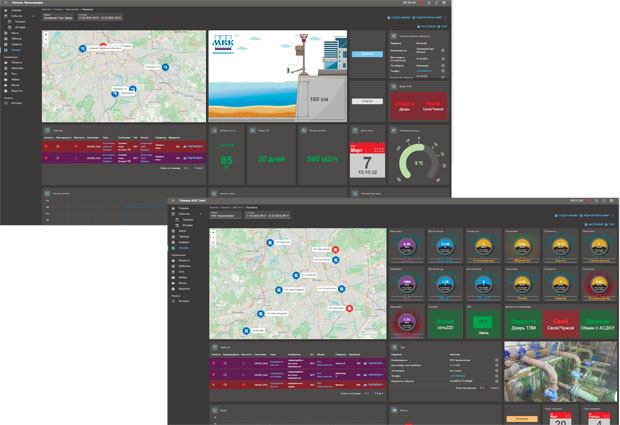The image size is (620, 425).
Task: Click the blue button beside the MBK illustration
Action: [x=367, y=54]
